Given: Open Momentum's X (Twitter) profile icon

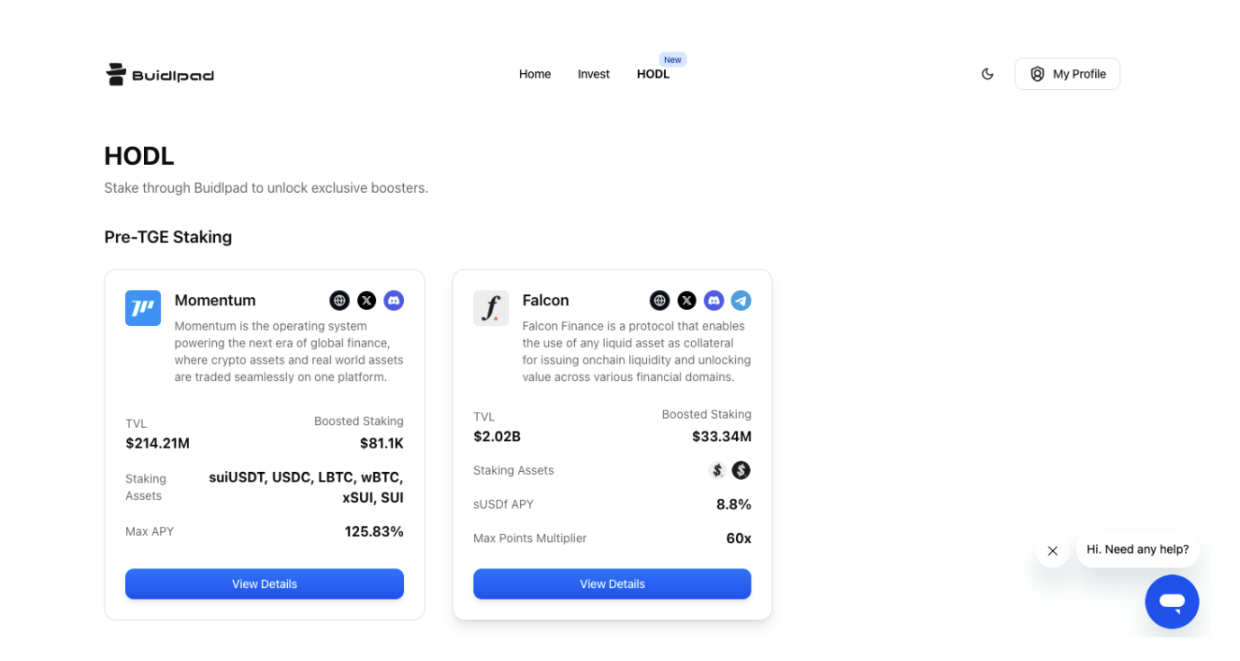Looking at the screenshot, I should [x=367, y=300].
